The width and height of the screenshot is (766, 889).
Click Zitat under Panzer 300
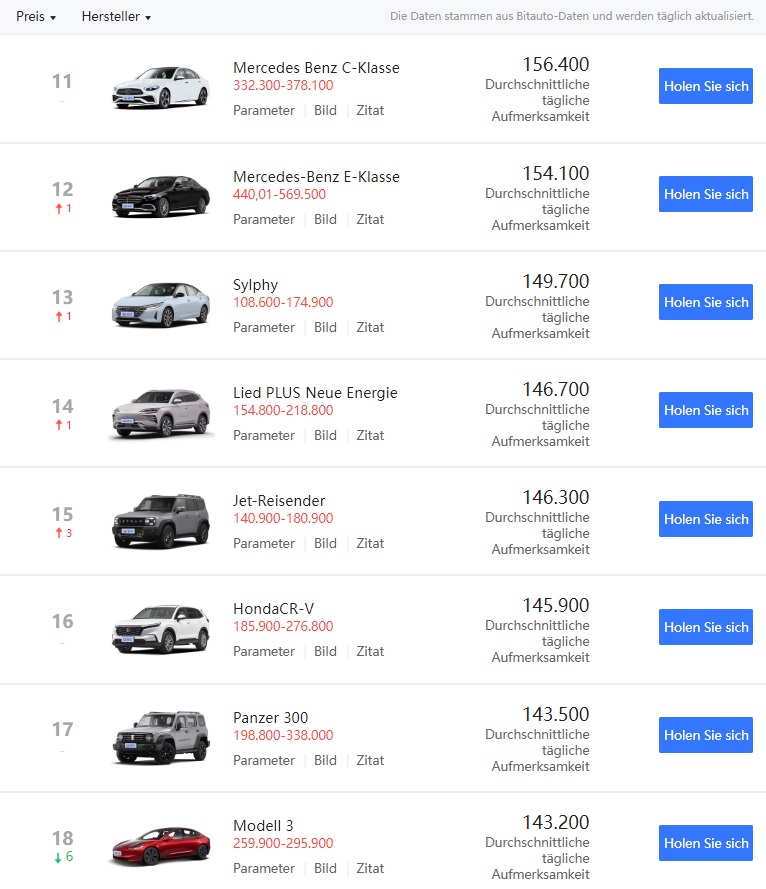(x=370, y=760)
